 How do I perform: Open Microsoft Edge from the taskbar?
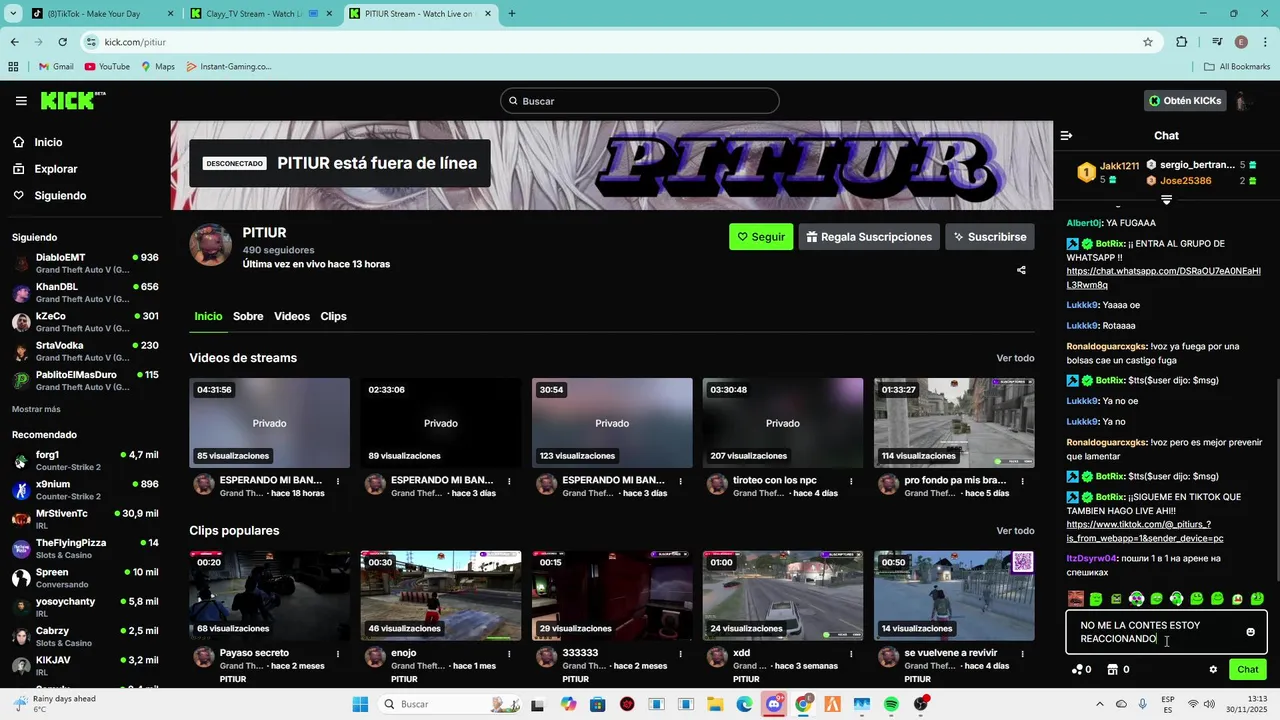744,704
